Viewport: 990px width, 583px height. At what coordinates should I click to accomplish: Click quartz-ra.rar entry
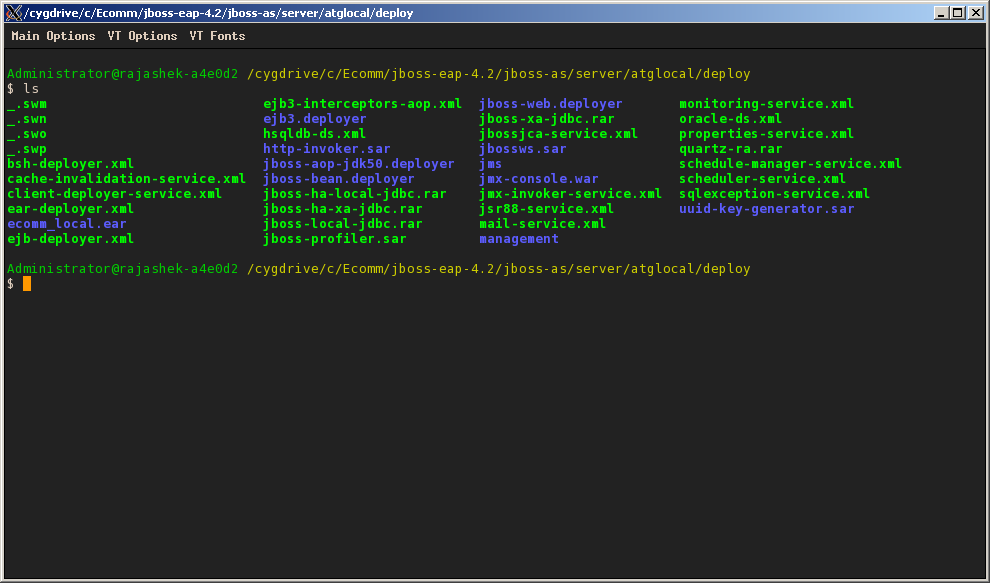point(731,149)
